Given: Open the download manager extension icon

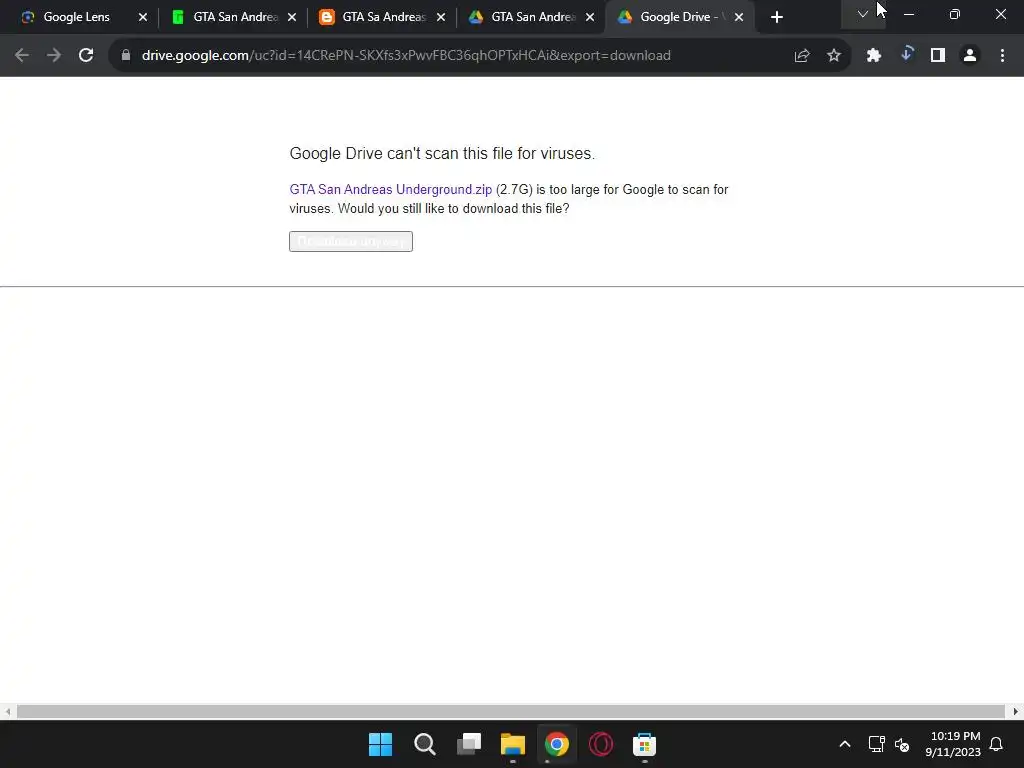Looking at the screenshot, I should point(906,55).
